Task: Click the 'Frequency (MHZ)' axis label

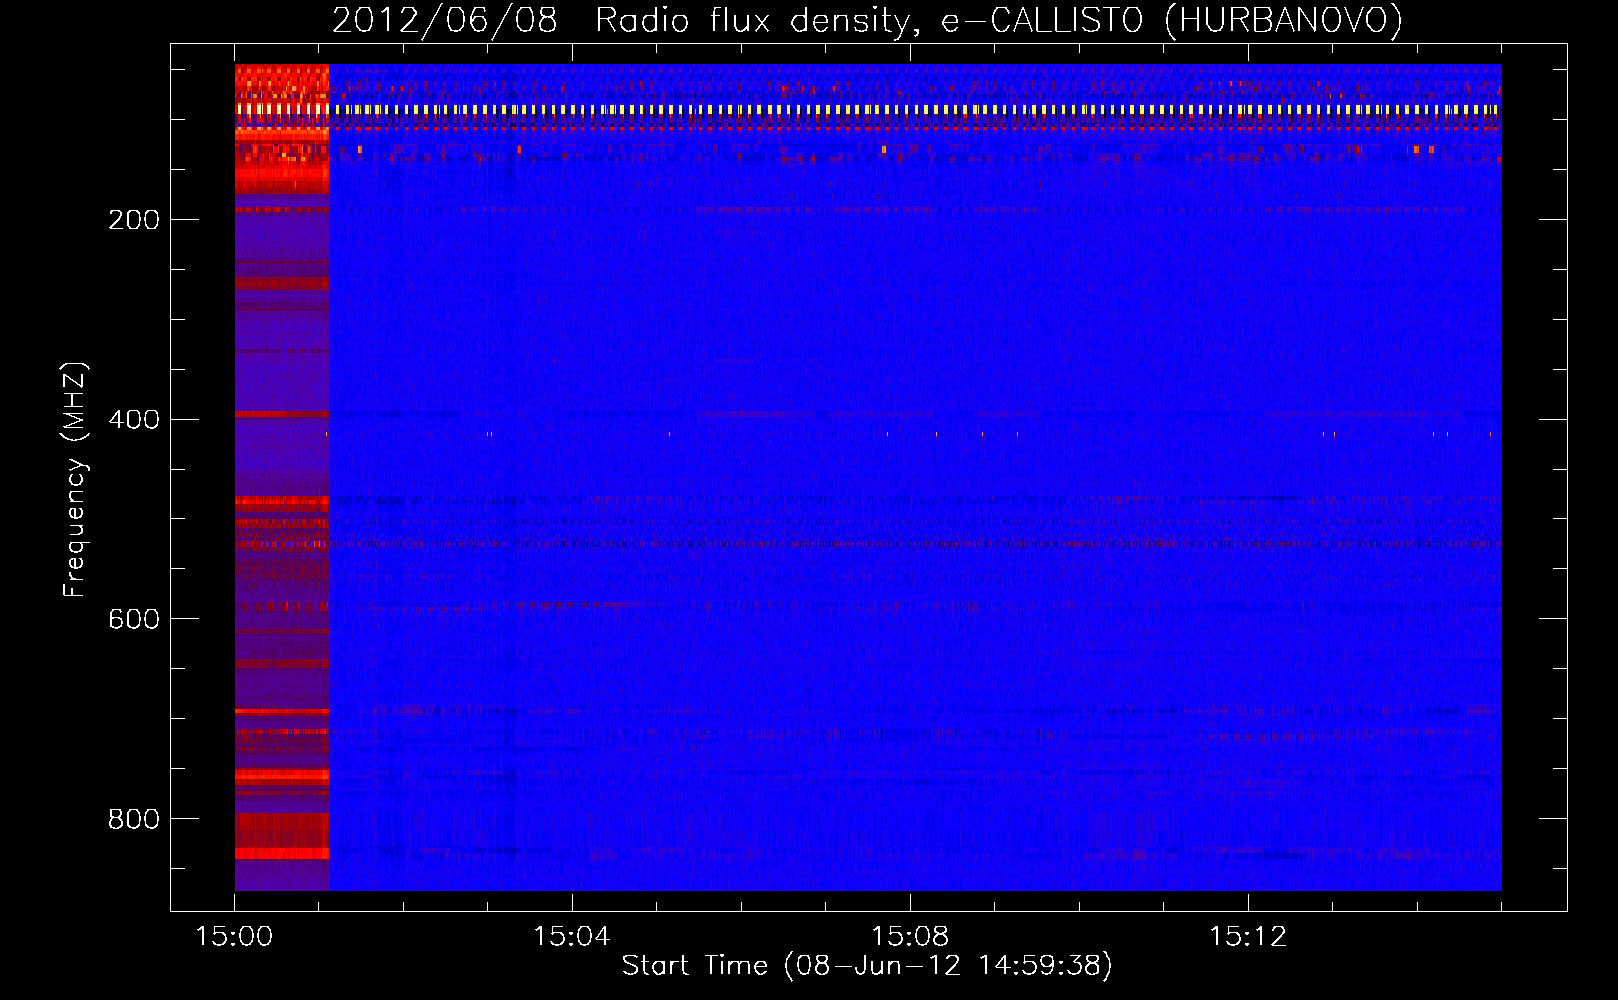Action: click(x=75, y=480)
